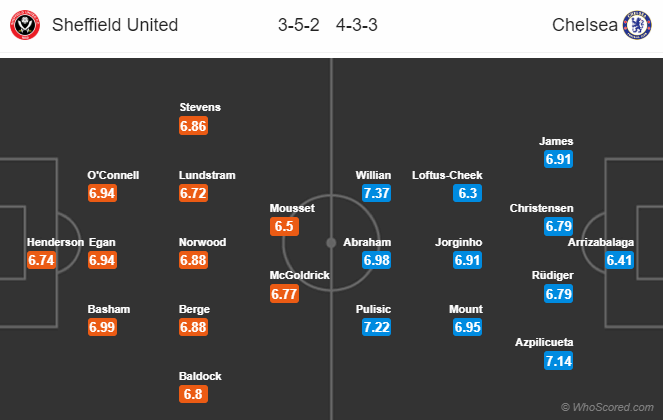Select Loftus-Cheek's 6.3 rating badge
Screen dimensions: 663x420
point(467,193)
